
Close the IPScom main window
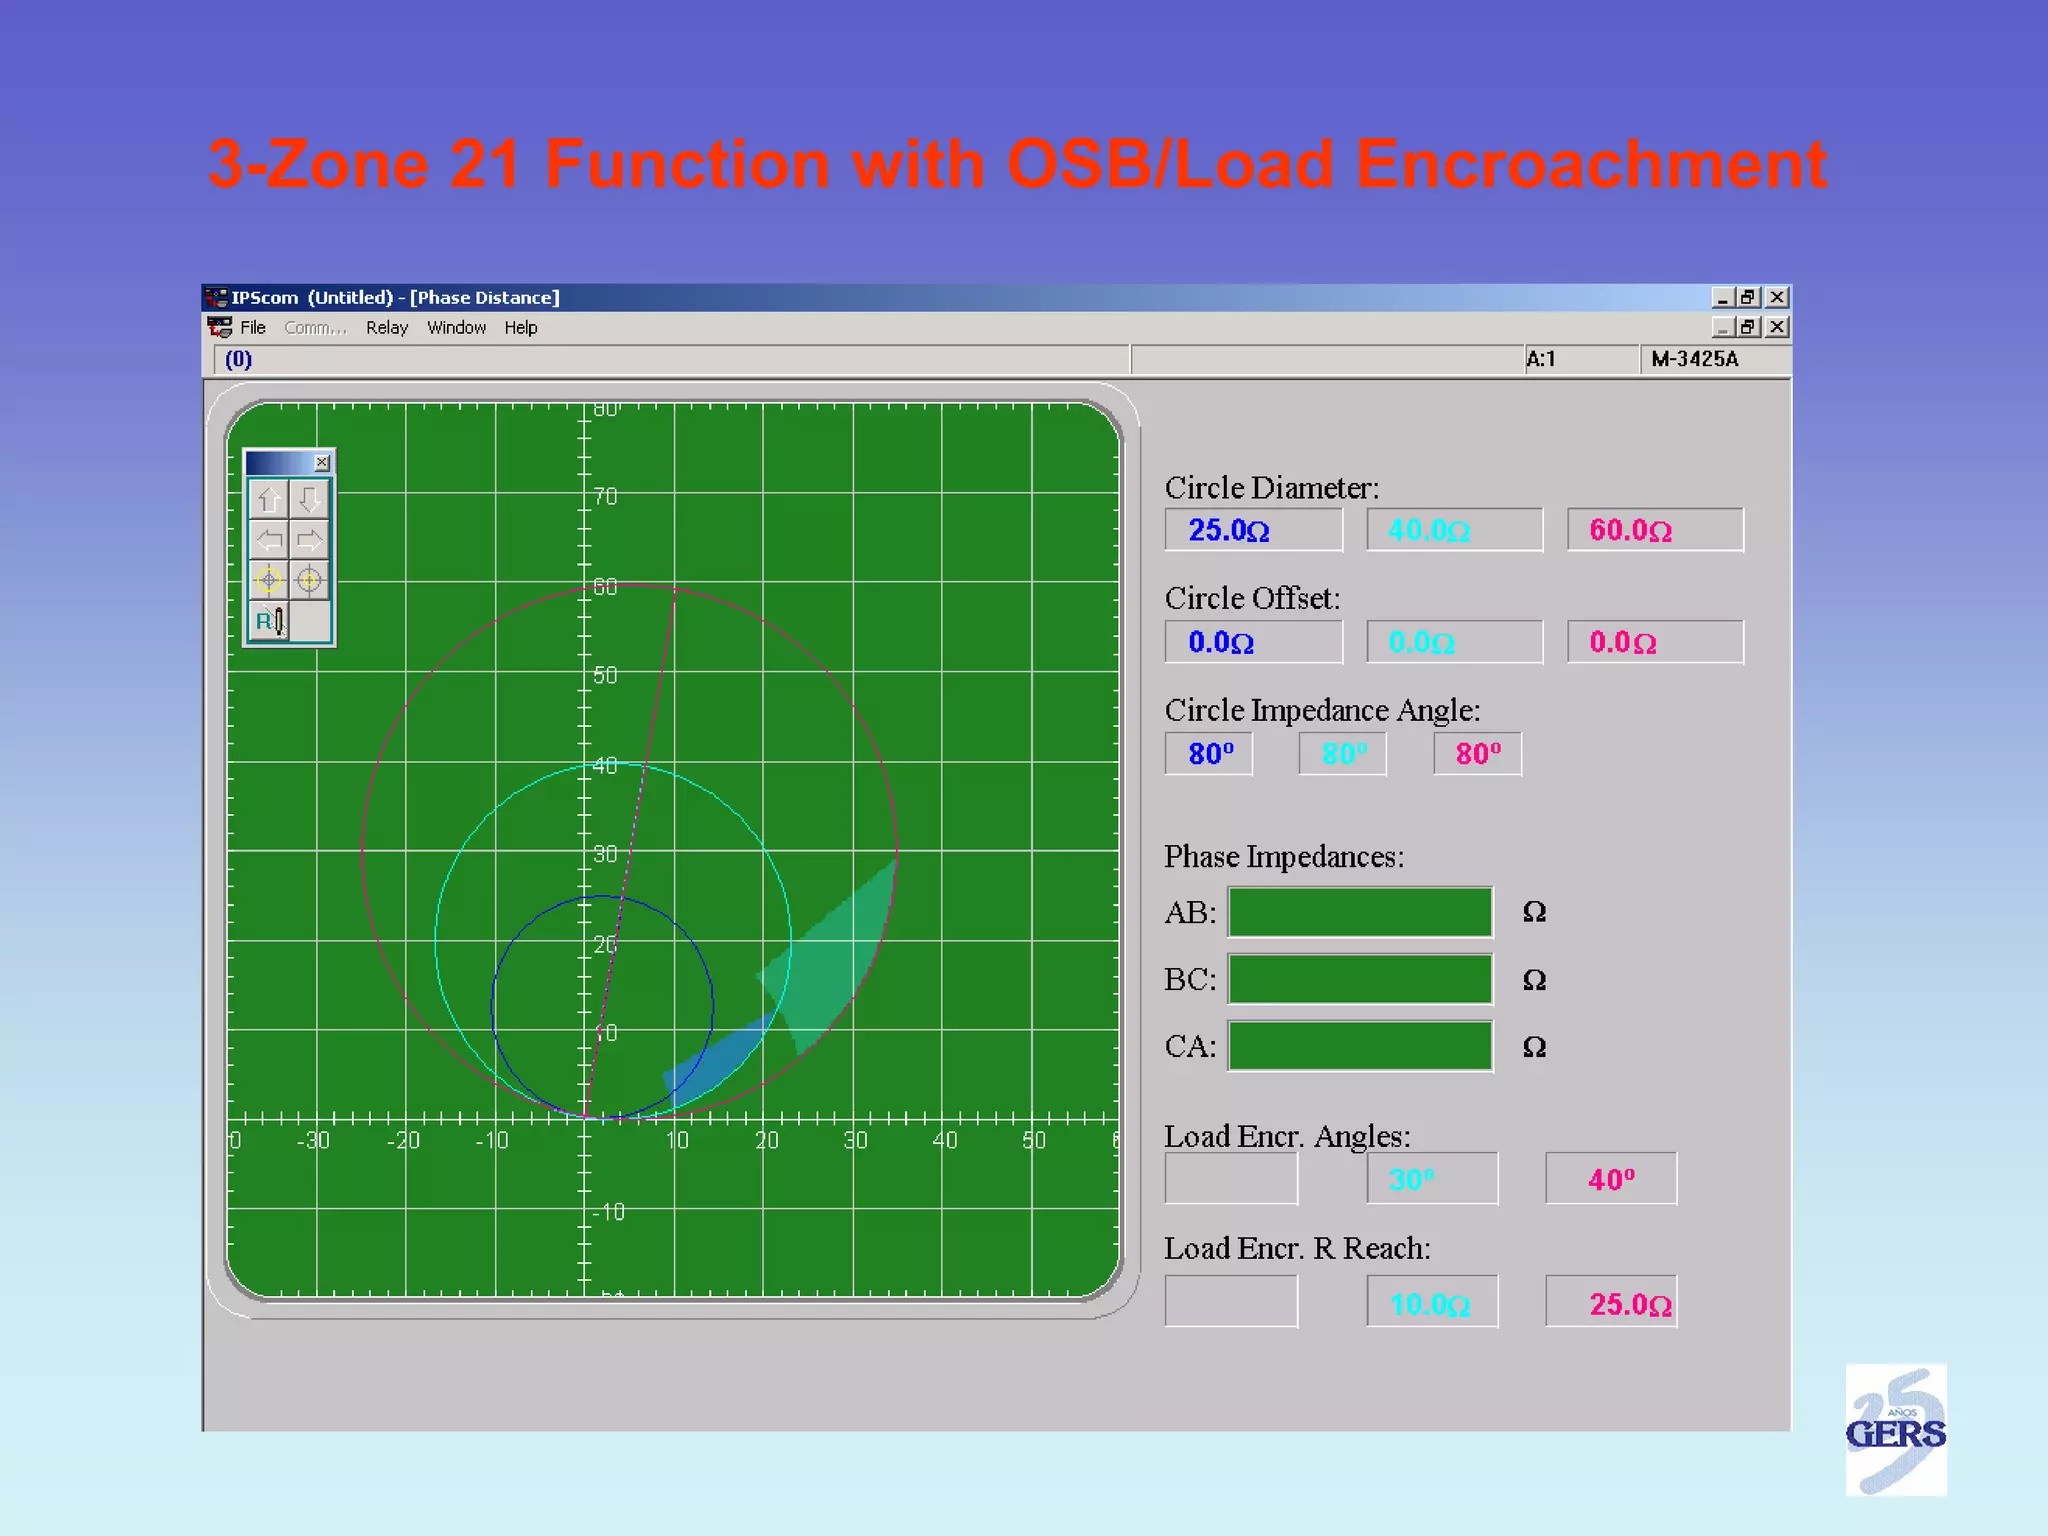point(1777,297)
